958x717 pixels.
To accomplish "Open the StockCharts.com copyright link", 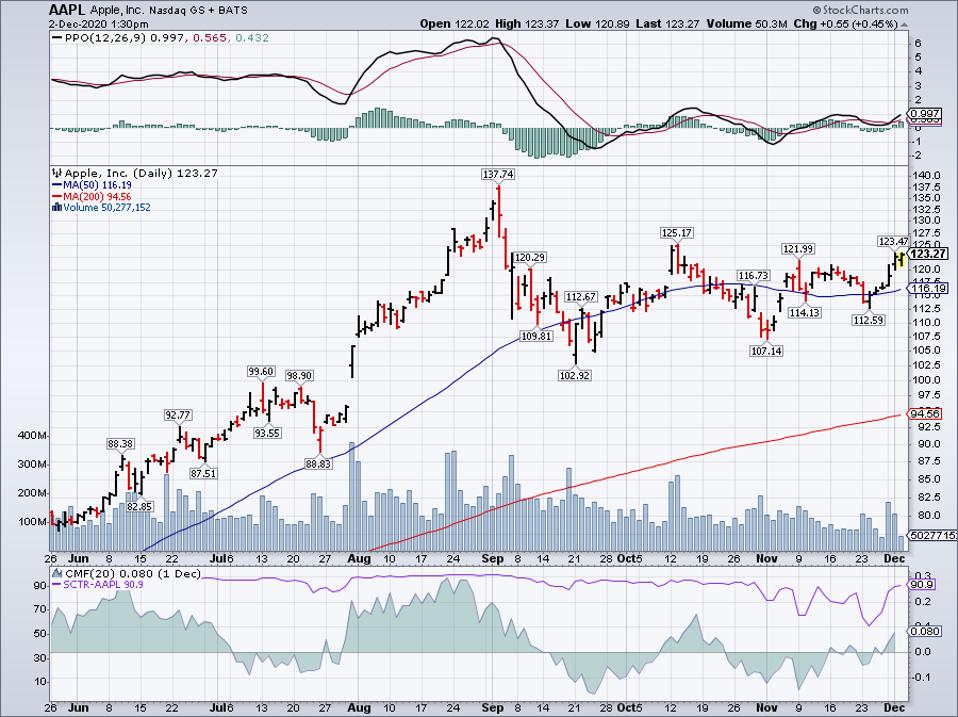I will (x=860, y=10).
